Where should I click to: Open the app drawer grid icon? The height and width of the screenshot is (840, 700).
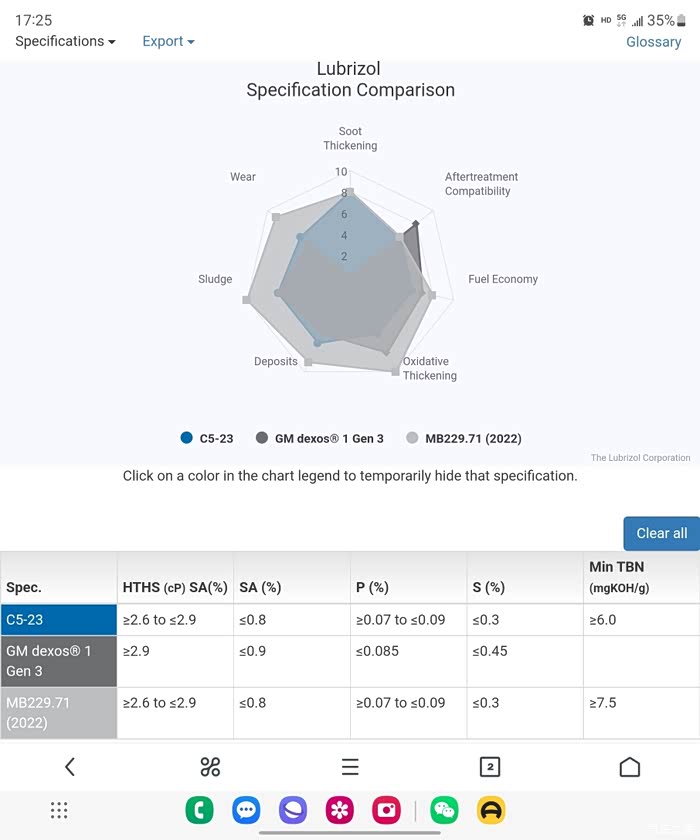[x=59, y=811]
